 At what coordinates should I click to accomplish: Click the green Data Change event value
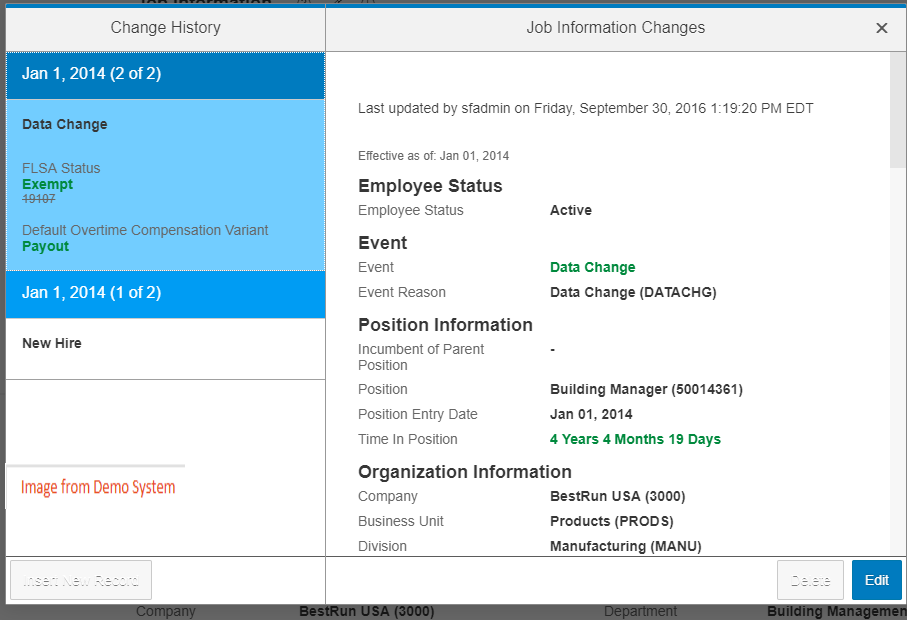coord(592,267)
